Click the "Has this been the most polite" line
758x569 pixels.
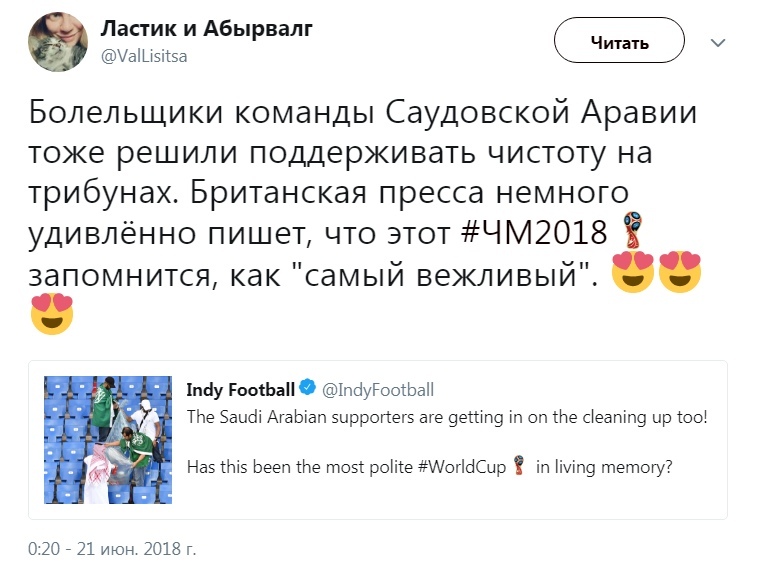290,464
